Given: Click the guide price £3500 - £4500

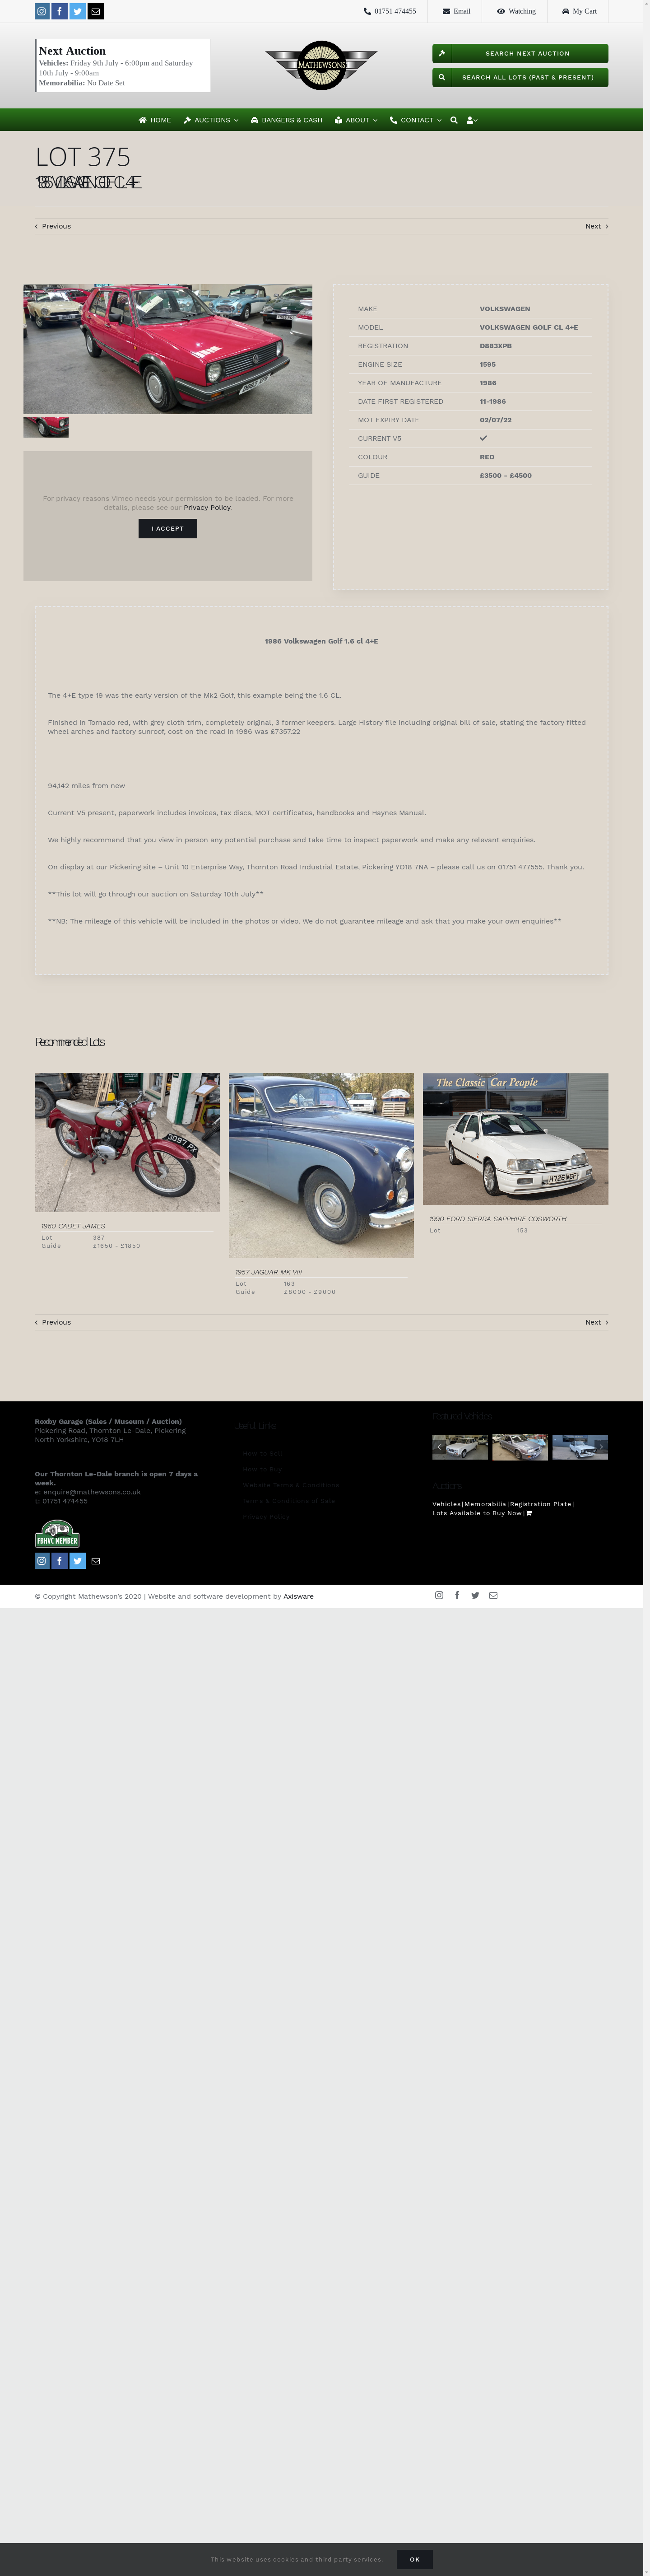Looking at the screenshot, I should point(506,475).
